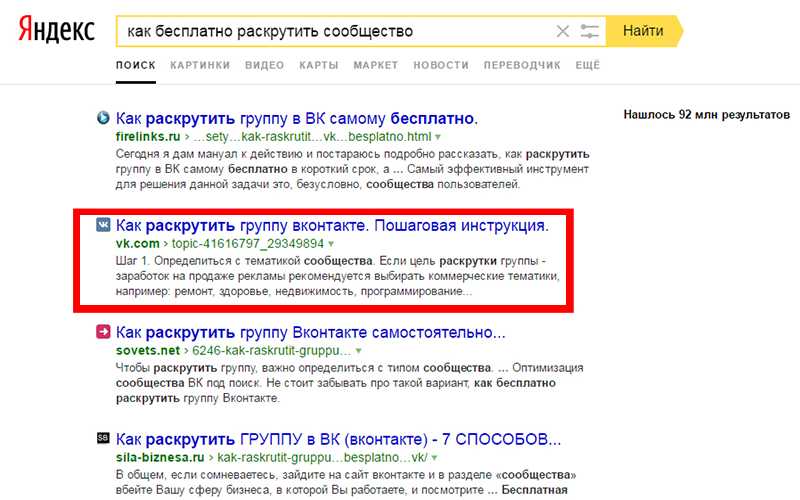Open result 'Как раскрутить группу в ВК самому бесплатно'
The width and height of the screenshot is (800, 500).
296,118
